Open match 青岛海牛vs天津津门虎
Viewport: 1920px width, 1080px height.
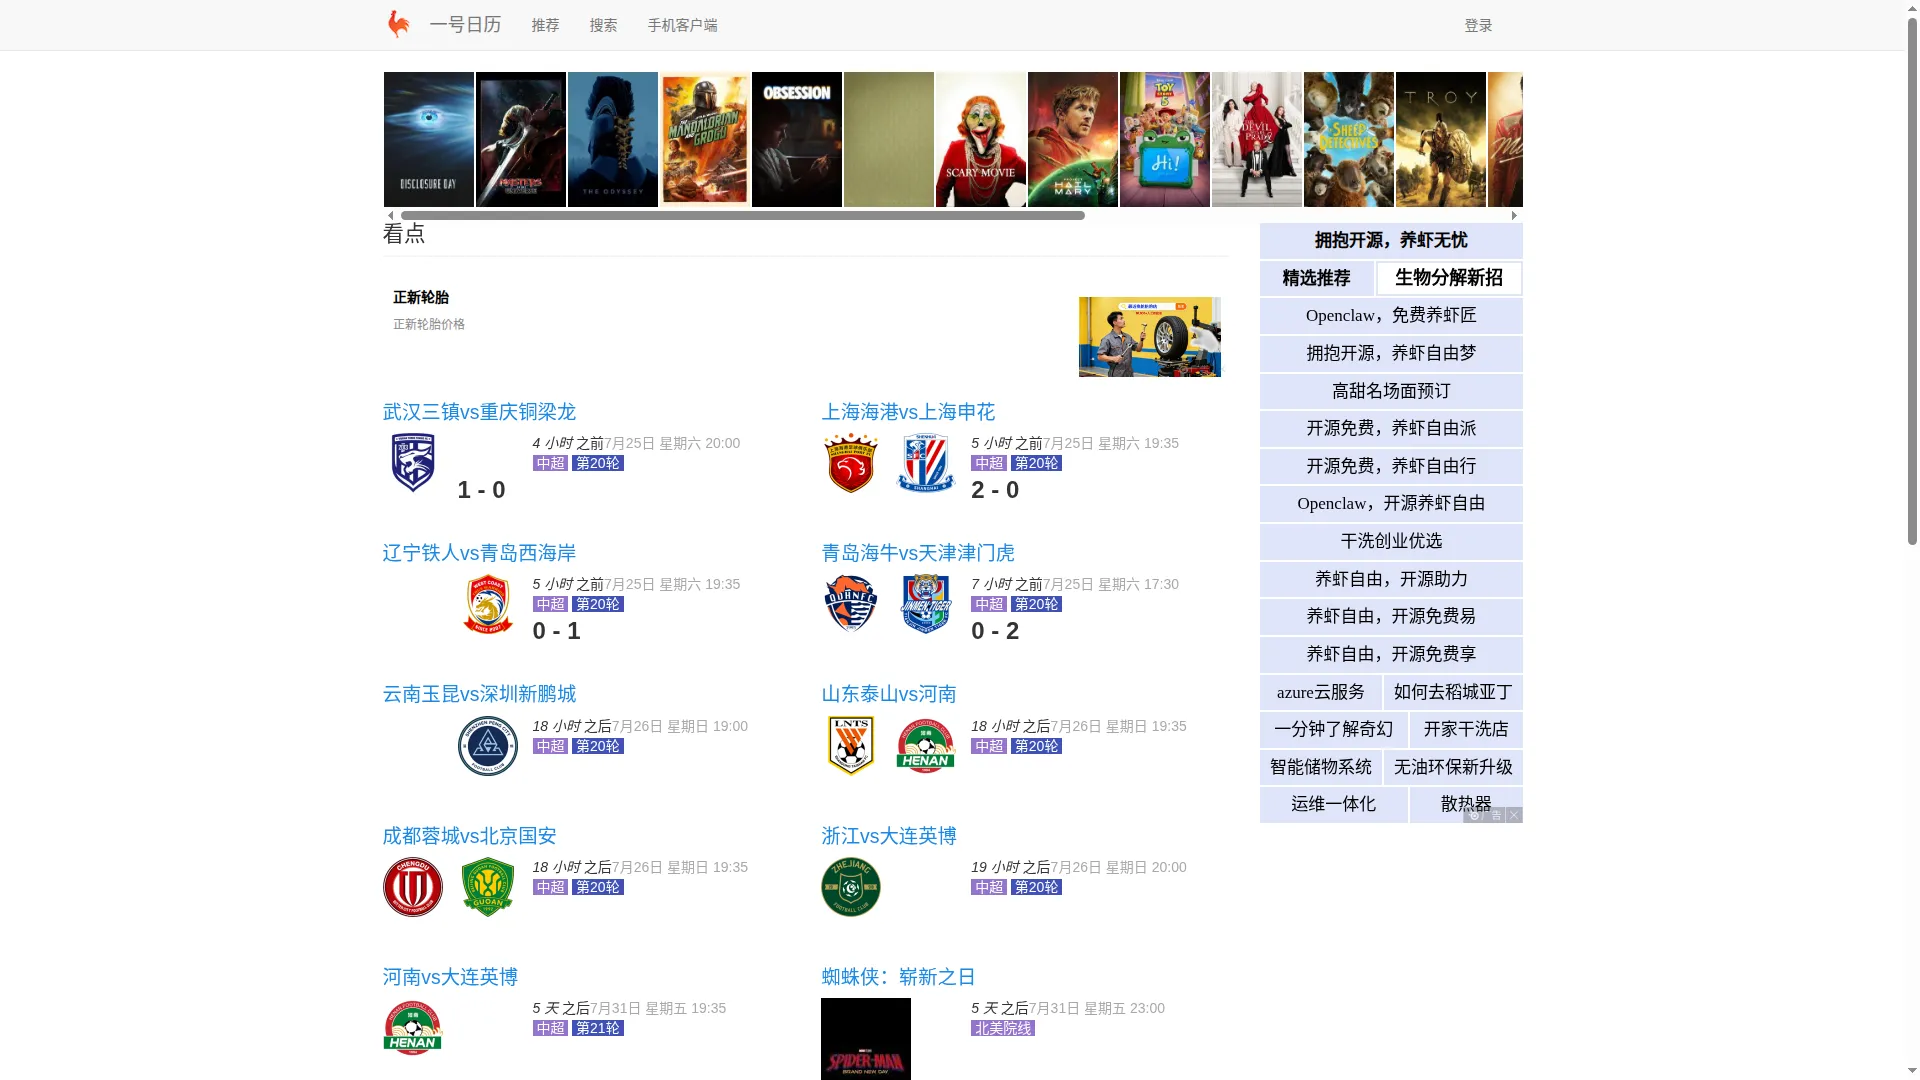tap(918, 553)
